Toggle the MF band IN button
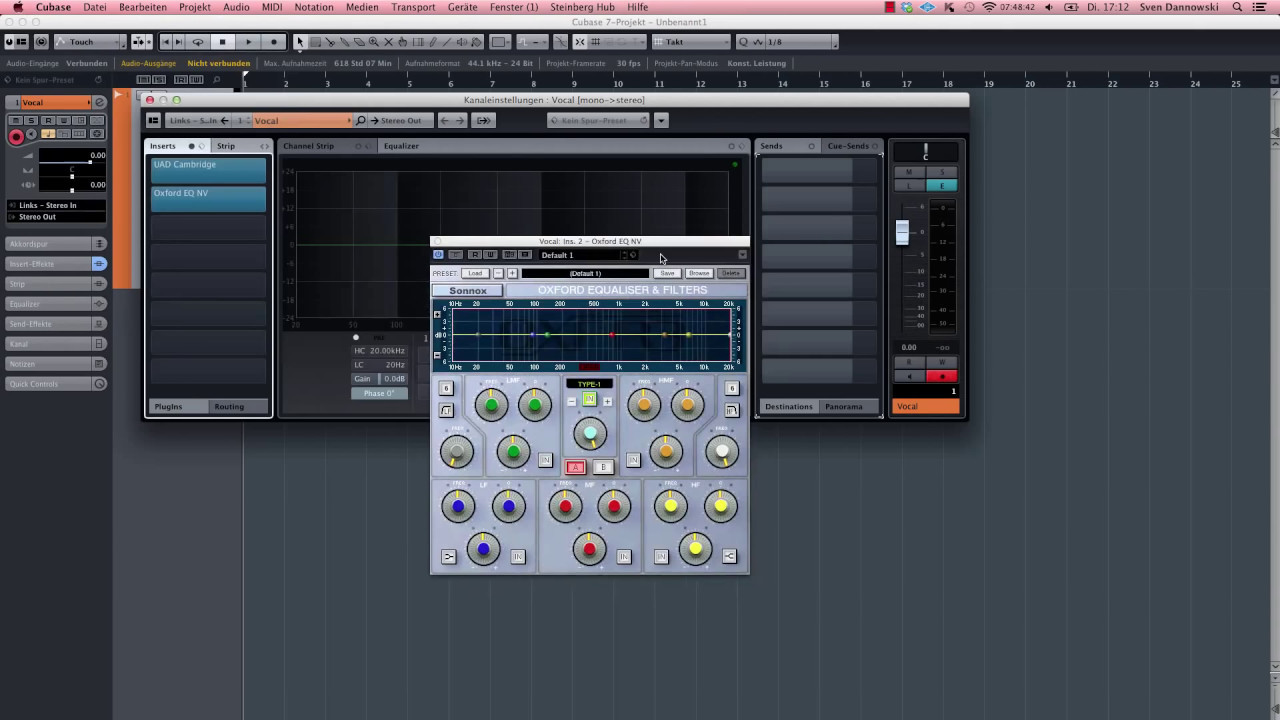Viewport: 1280px width, 720px height. [x=624, y=557]
